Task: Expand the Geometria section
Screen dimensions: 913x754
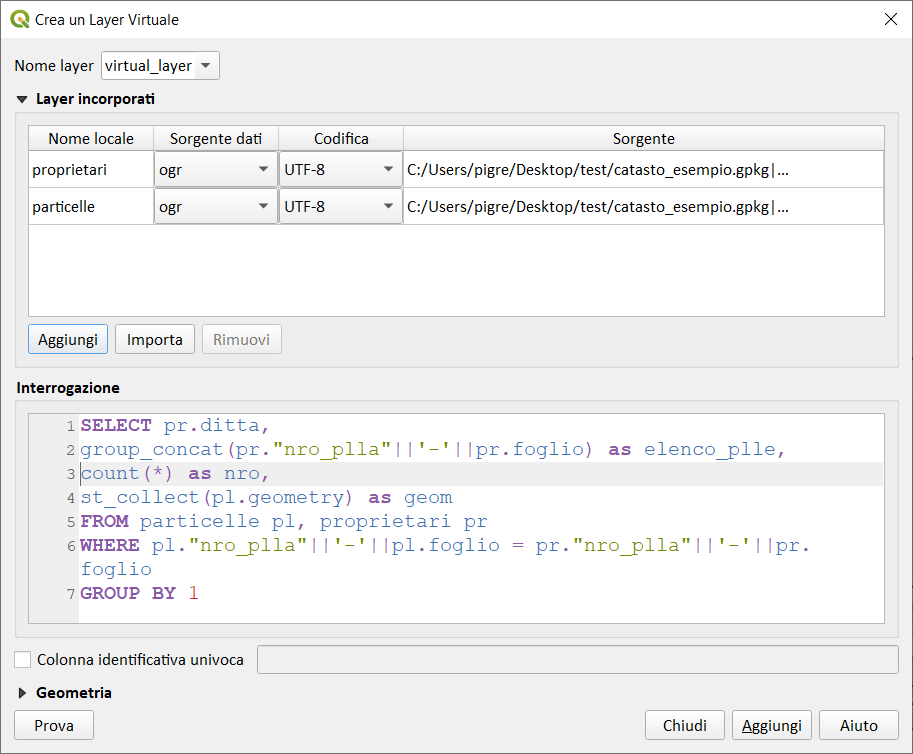Action: click(22, 693)
